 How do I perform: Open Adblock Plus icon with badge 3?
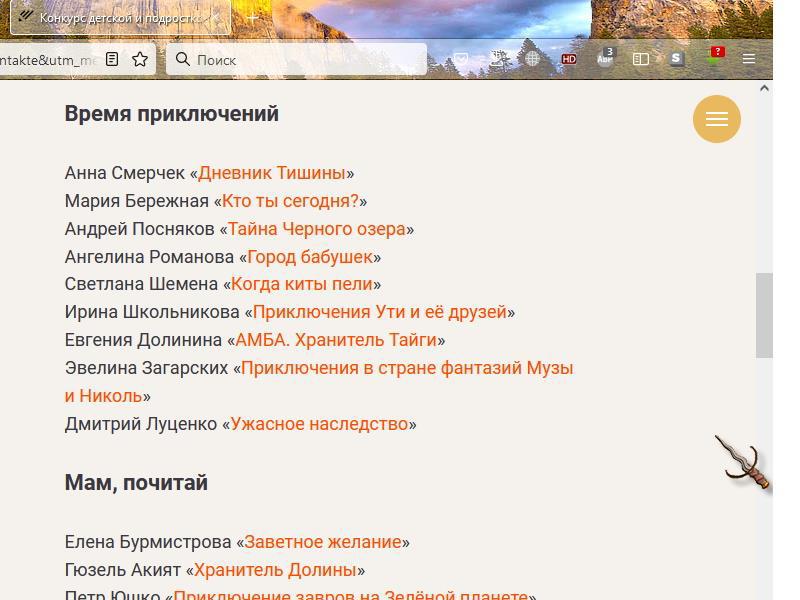(606, 57)
